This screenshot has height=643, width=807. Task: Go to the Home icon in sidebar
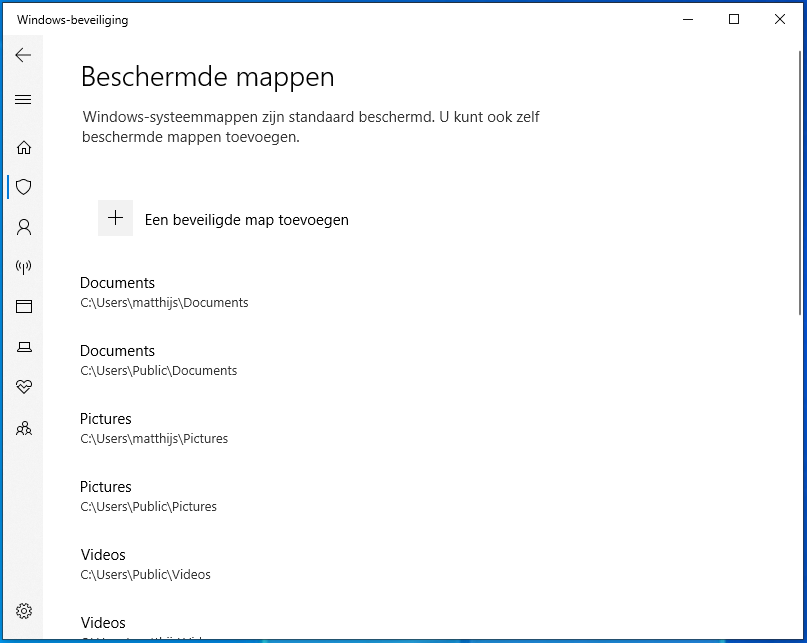[x=24, y=147]
